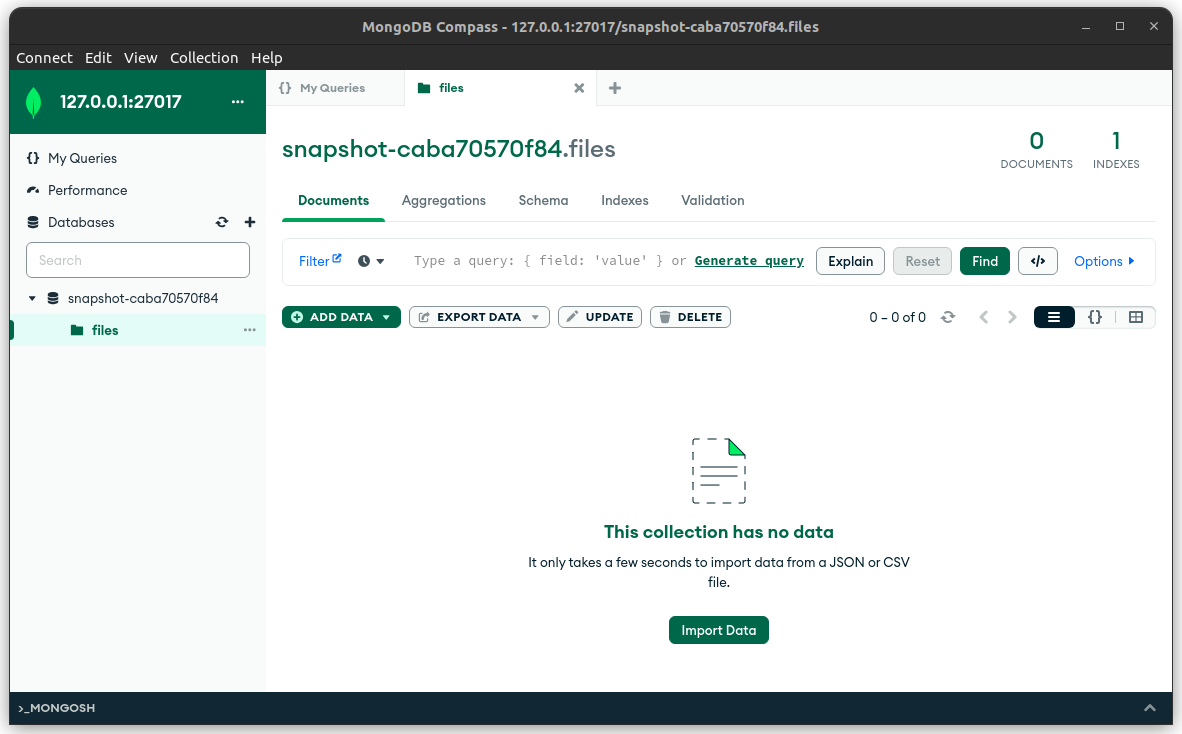Open the Collection menu
The width and height of the screenshot is (1182, 734).
[204, 57]
